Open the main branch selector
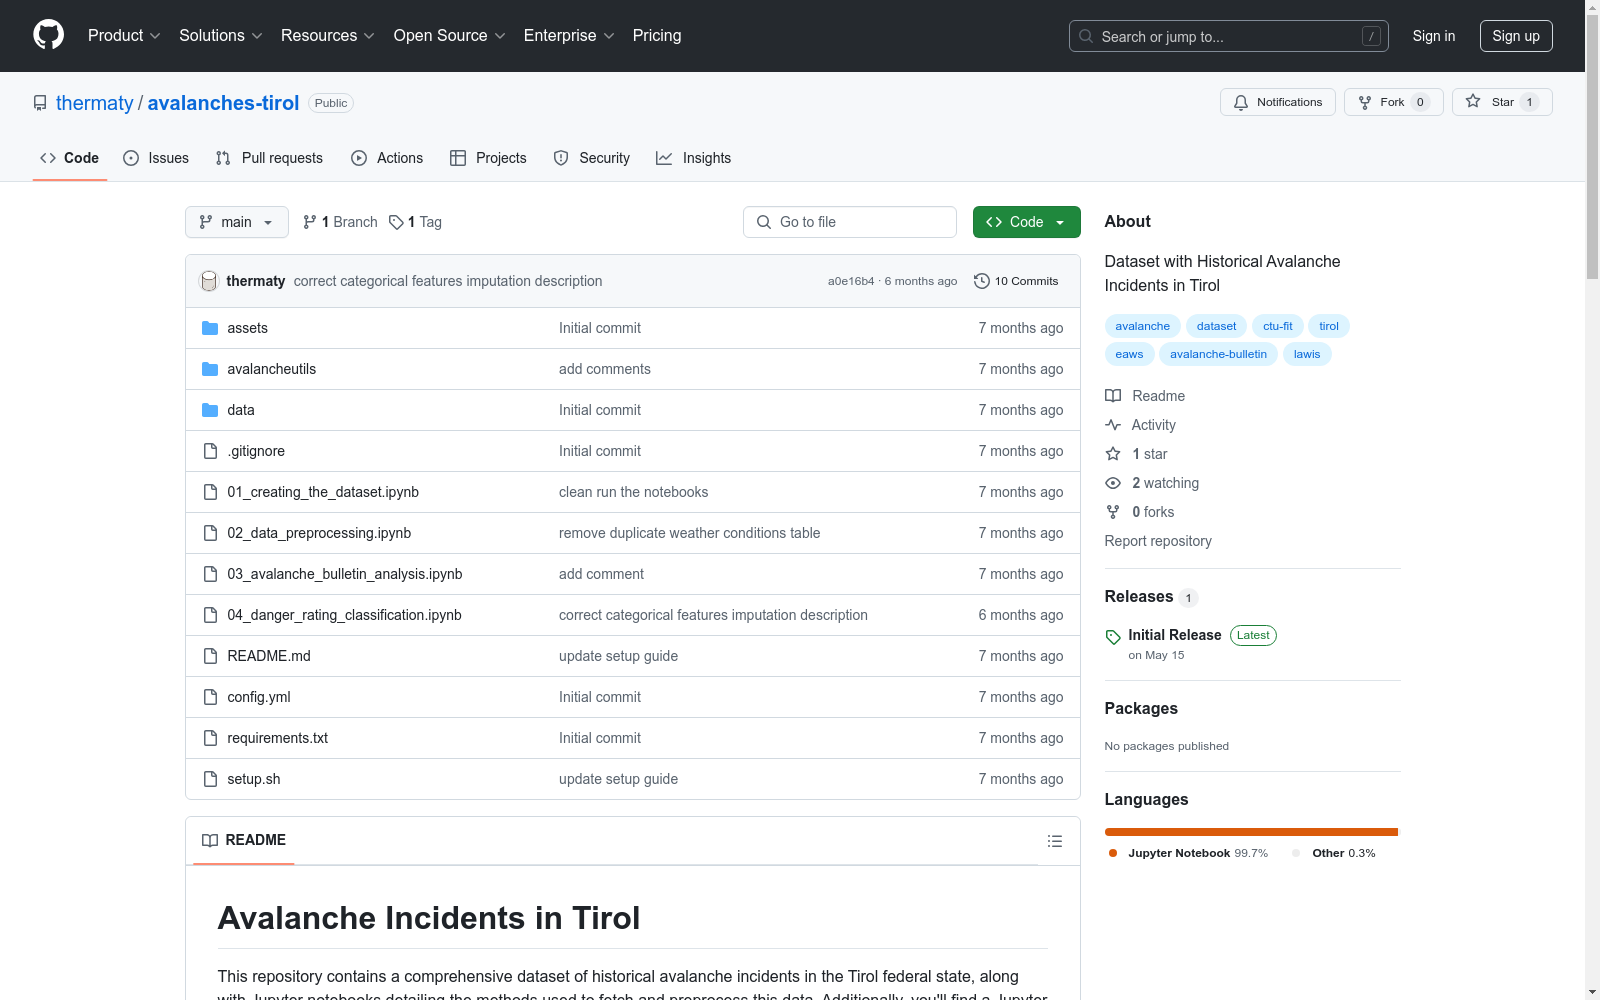This screenshot has height=1000, width=1600. (237, 222)
